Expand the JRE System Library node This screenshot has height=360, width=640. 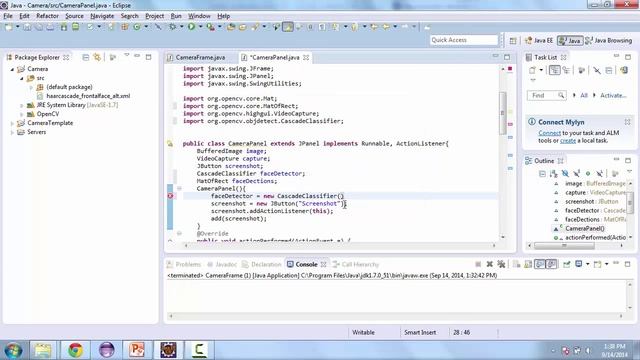tap(22, 105)
